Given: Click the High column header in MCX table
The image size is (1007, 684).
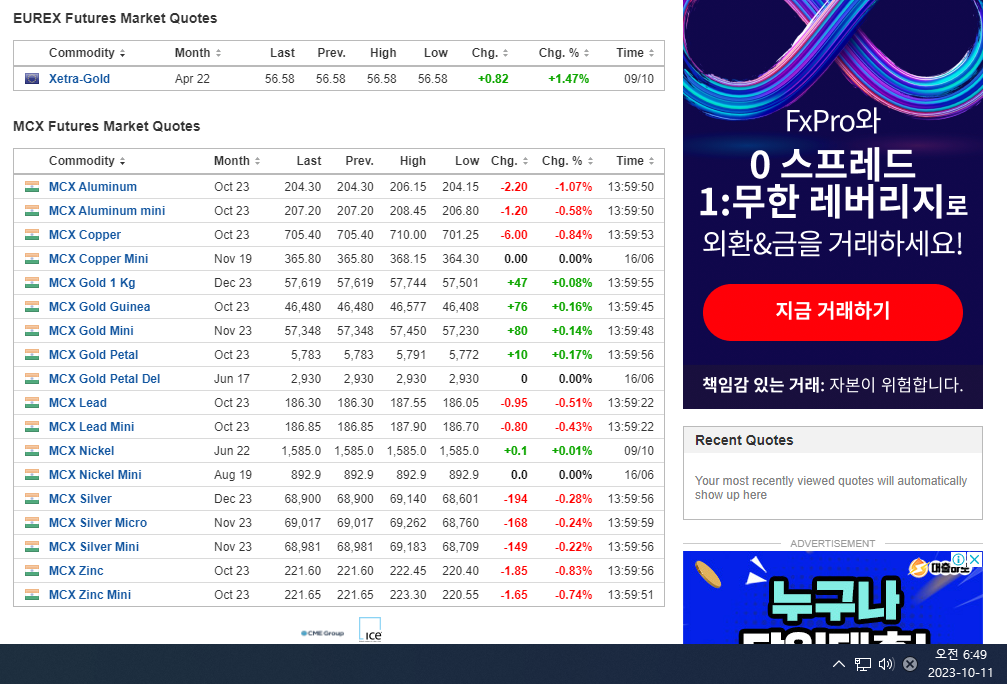Looking at the screenshot, I should (x=412, y=161).
